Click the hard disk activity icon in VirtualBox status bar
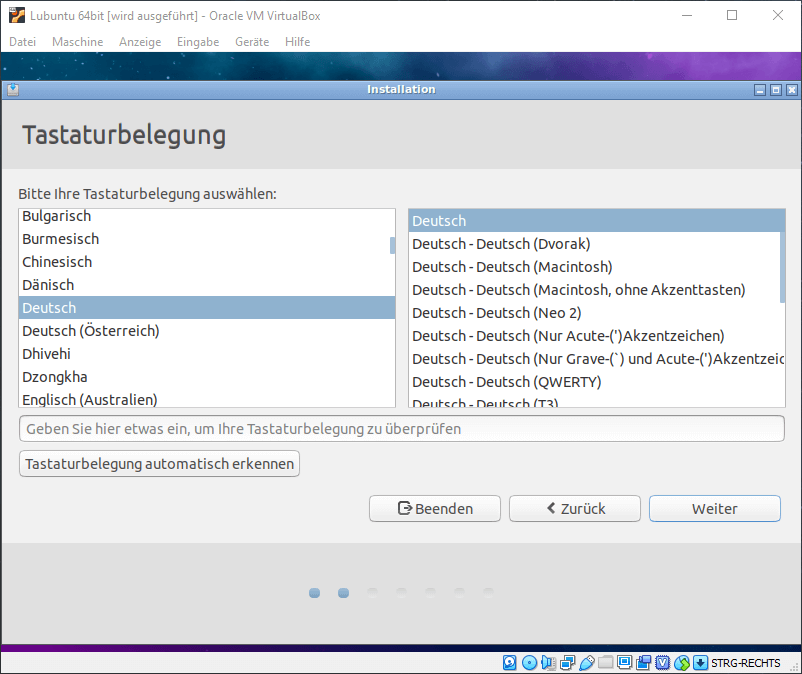 point(509,663)
